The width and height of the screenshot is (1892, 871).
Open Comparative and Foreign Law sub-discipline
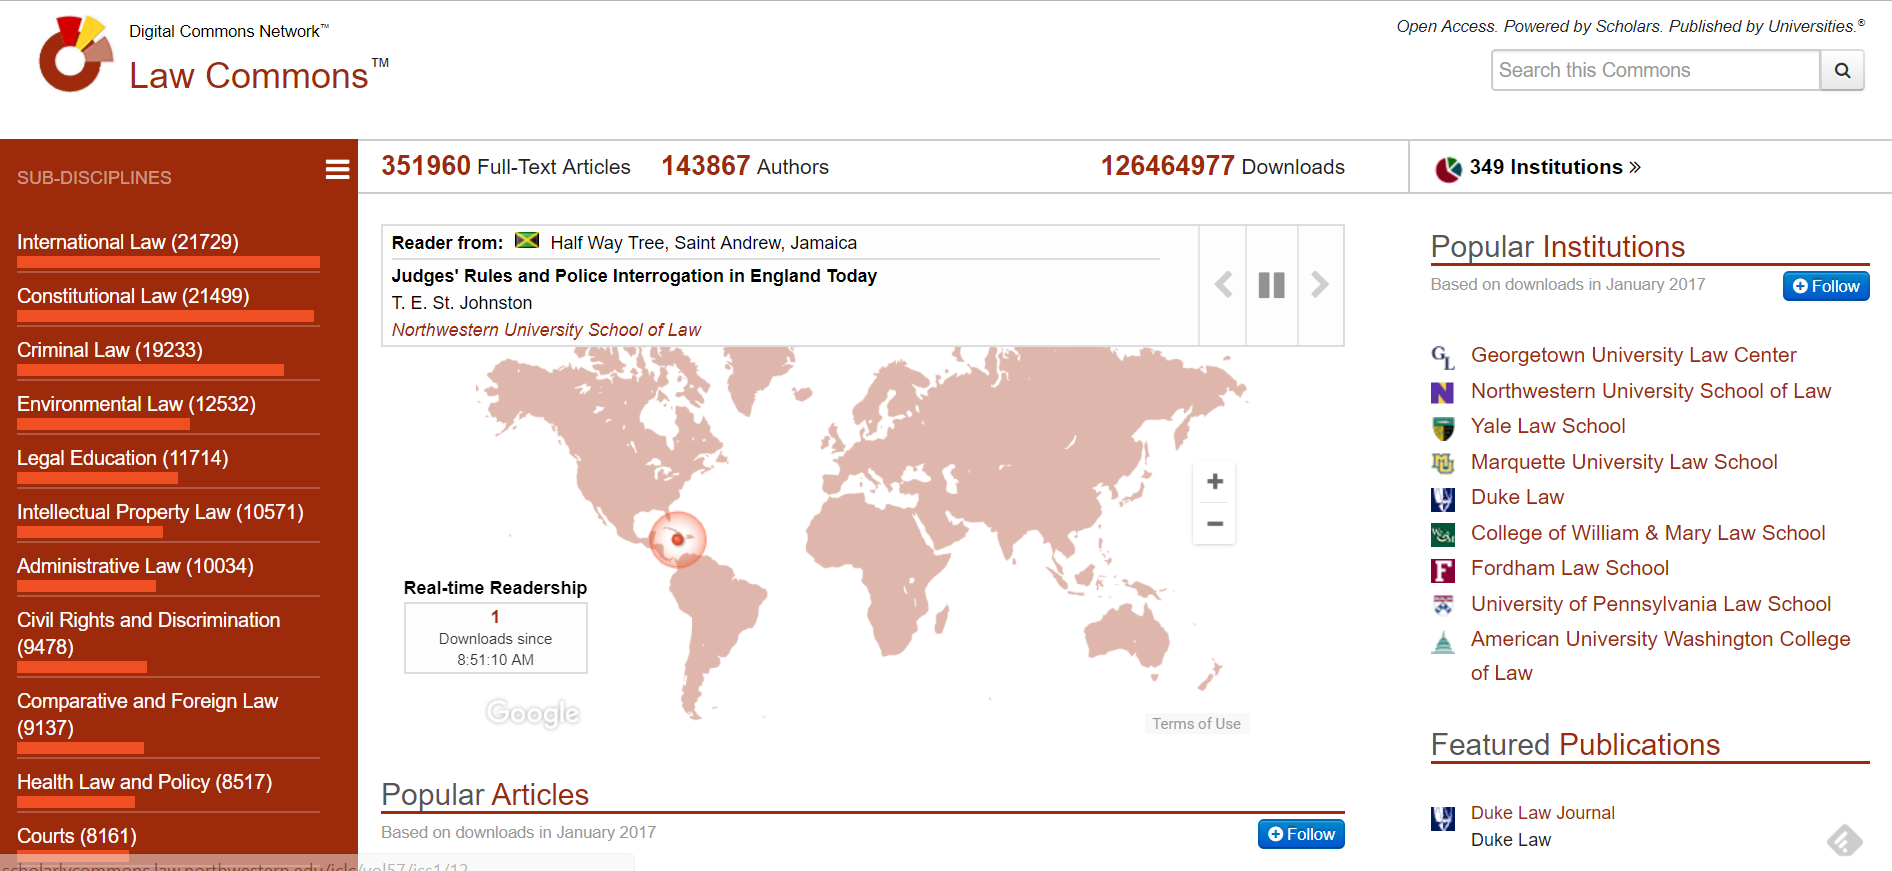[148, 714]
